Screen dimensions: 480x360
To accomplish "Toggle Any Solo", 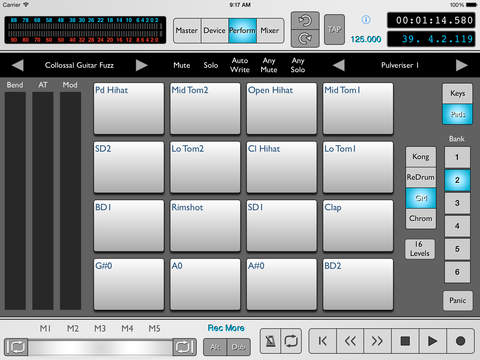I will click(298, 65).
